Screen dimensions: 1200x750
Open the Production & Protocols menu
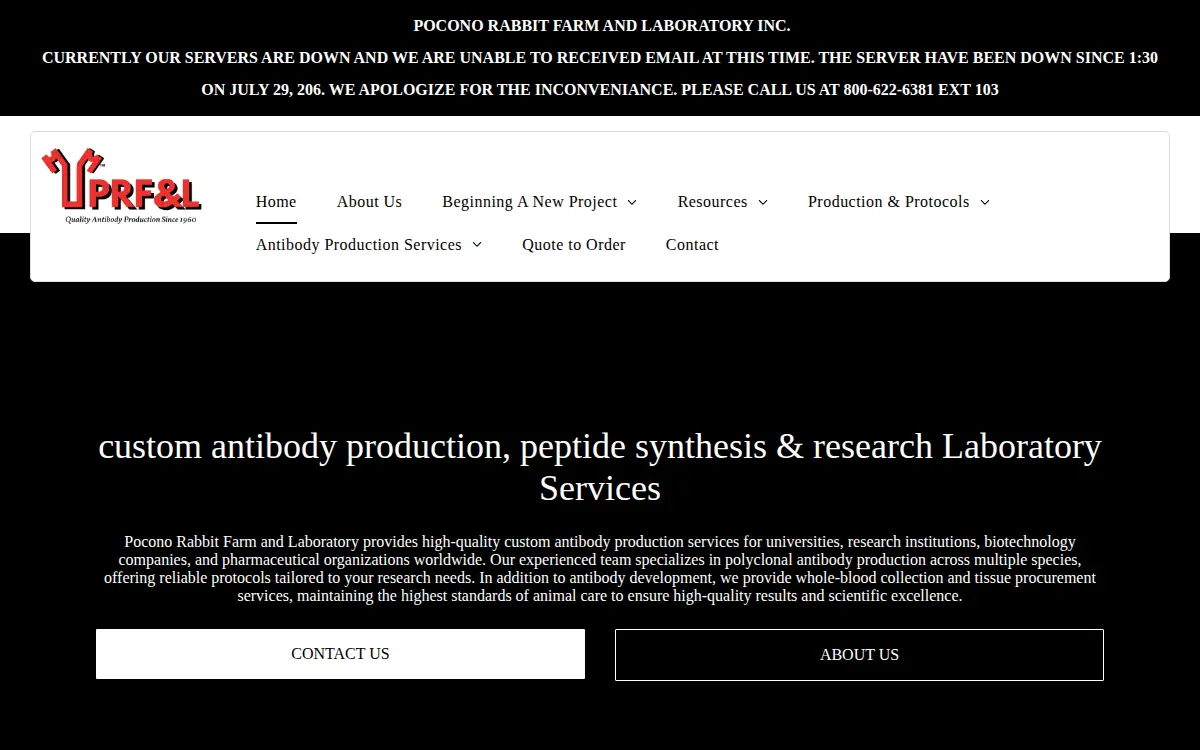(889, 202)
